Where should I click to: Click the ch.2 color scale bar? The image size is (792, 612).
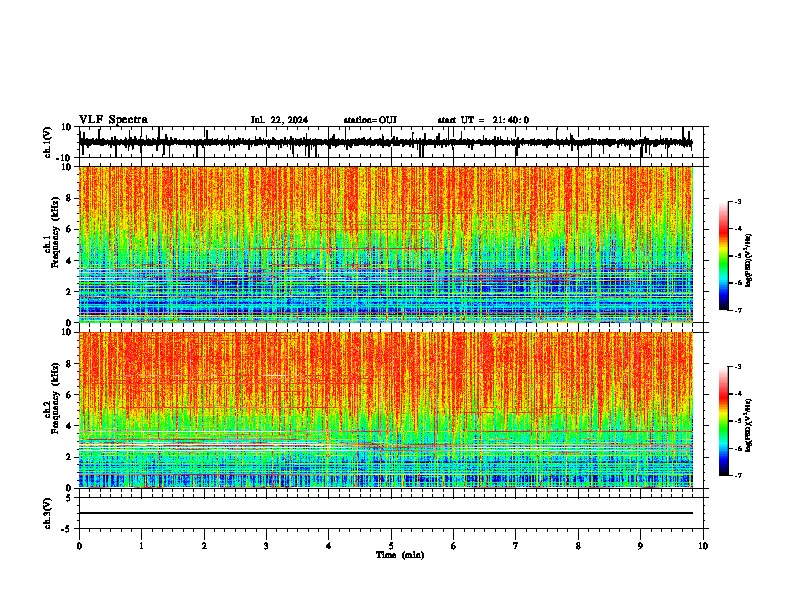coord(724,421)
